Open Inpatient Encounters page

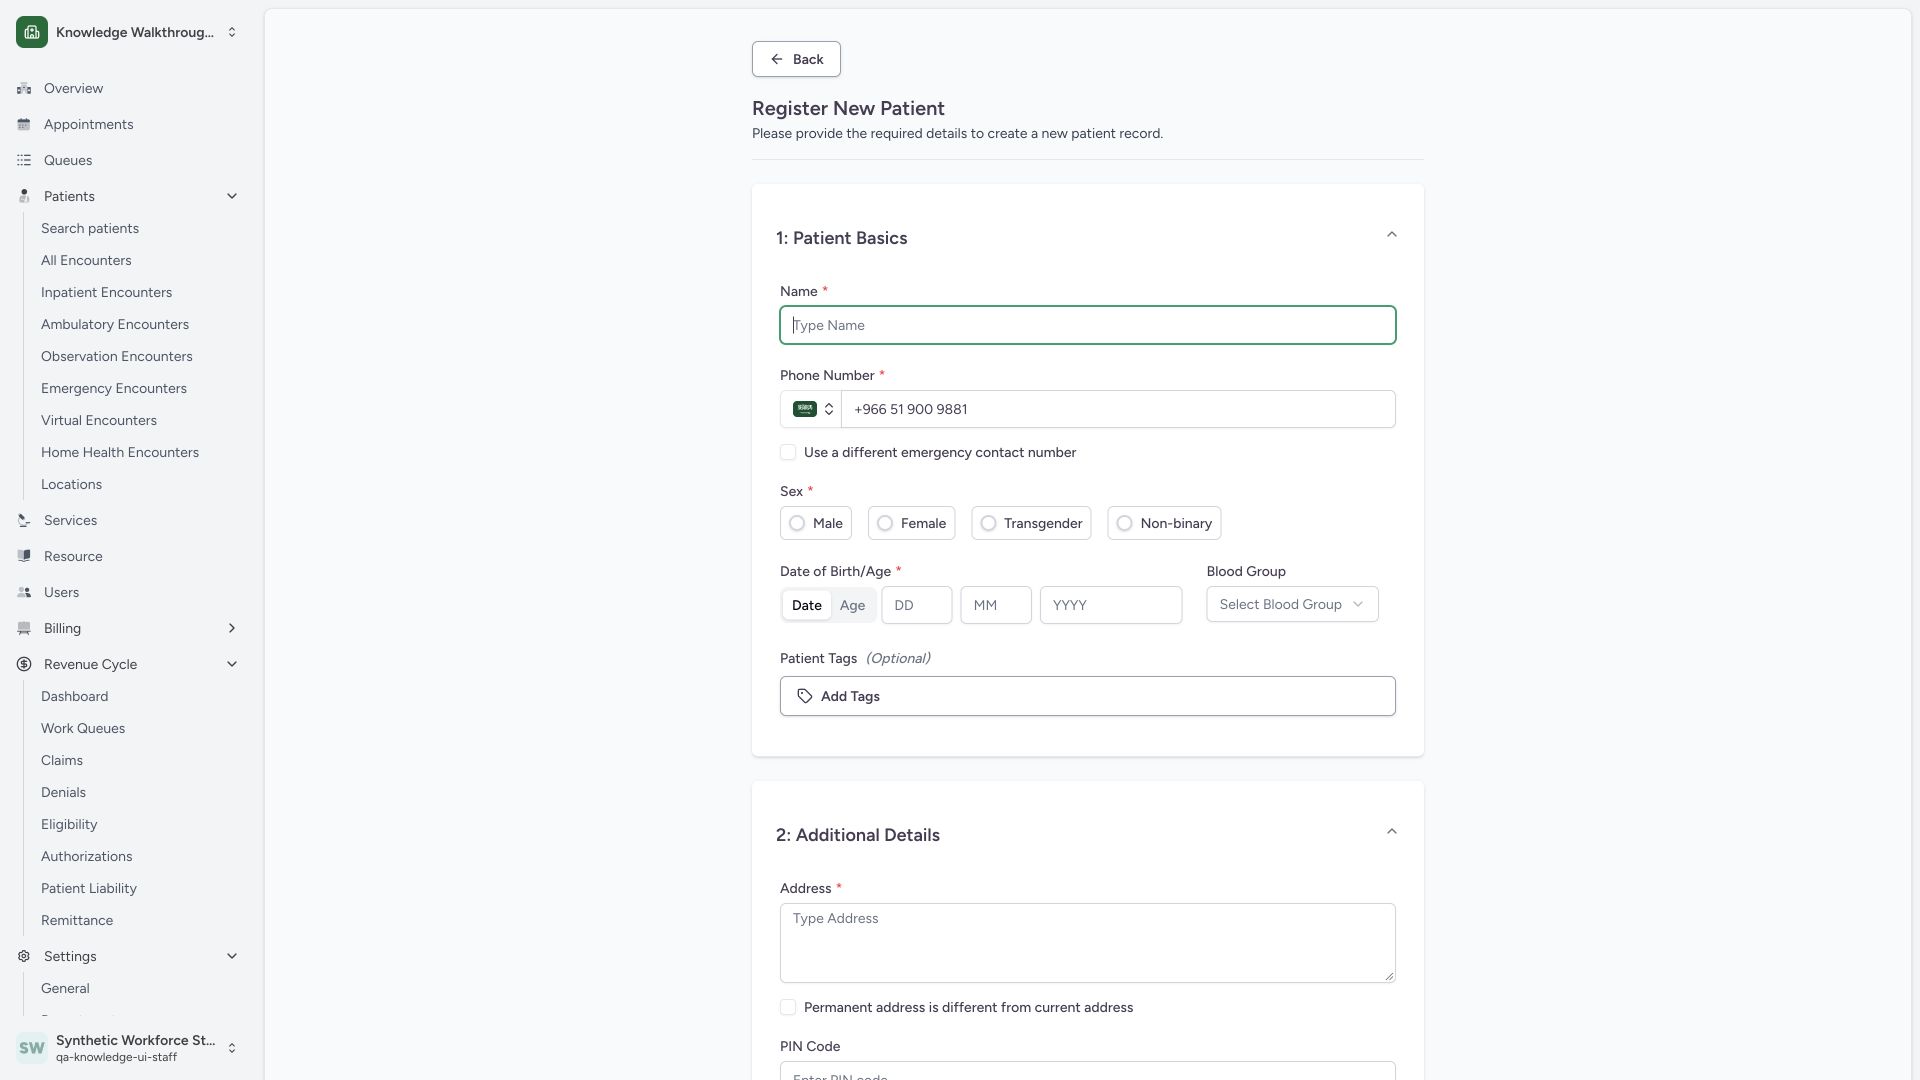[106, 292]
